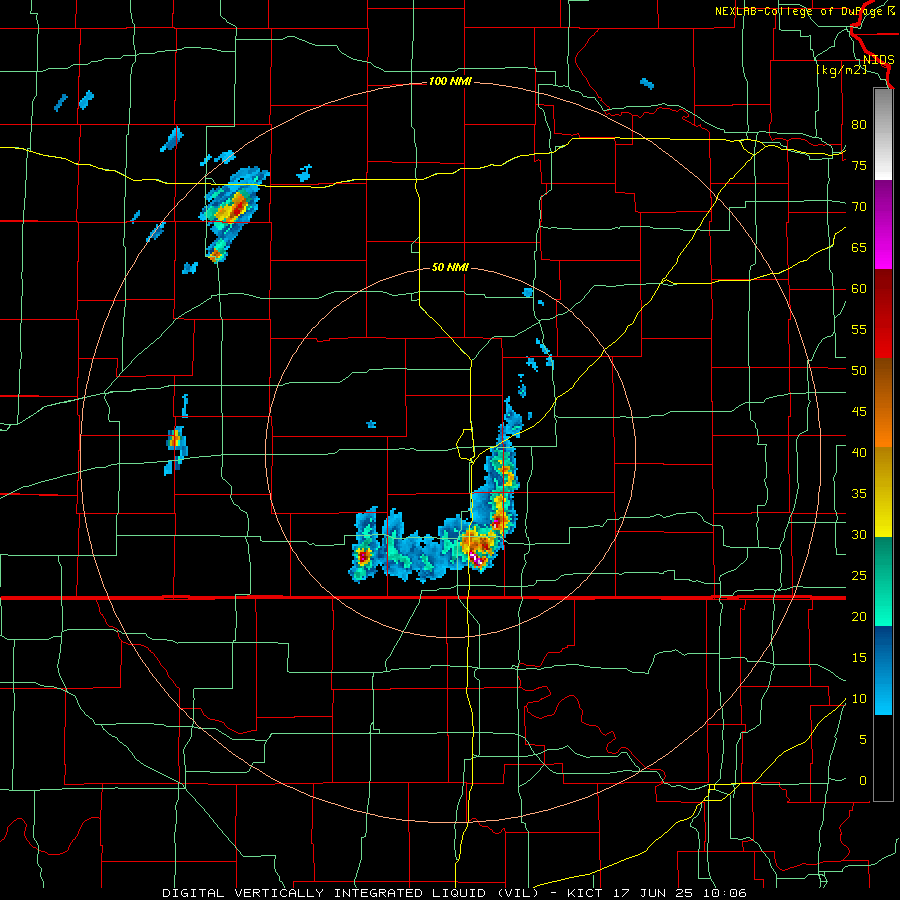This screenshot has width=900, height=900.
Task: Click the "25" value on the VIL scale
Action: (859, 576)
